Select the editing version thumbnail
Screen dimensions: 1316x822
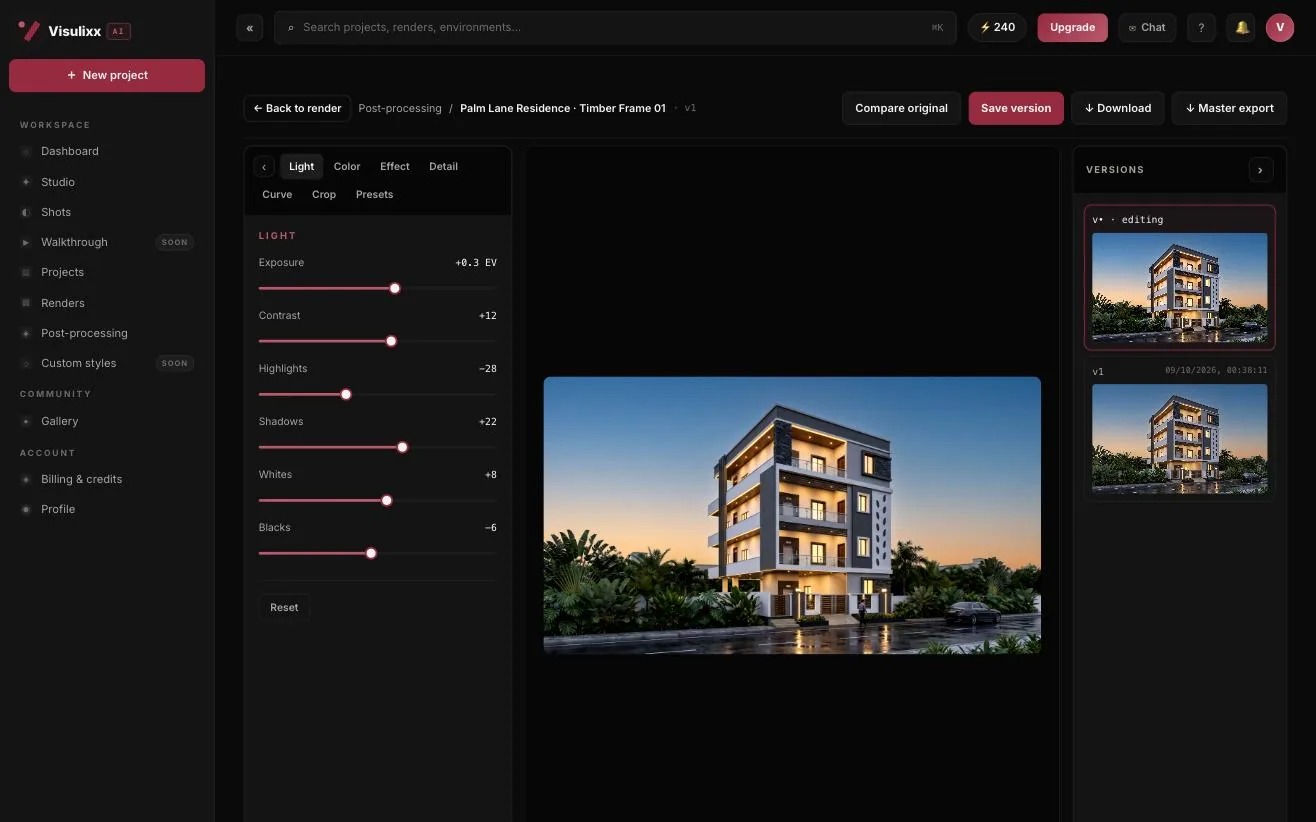pyautogui.click(x=1180, y=288)
